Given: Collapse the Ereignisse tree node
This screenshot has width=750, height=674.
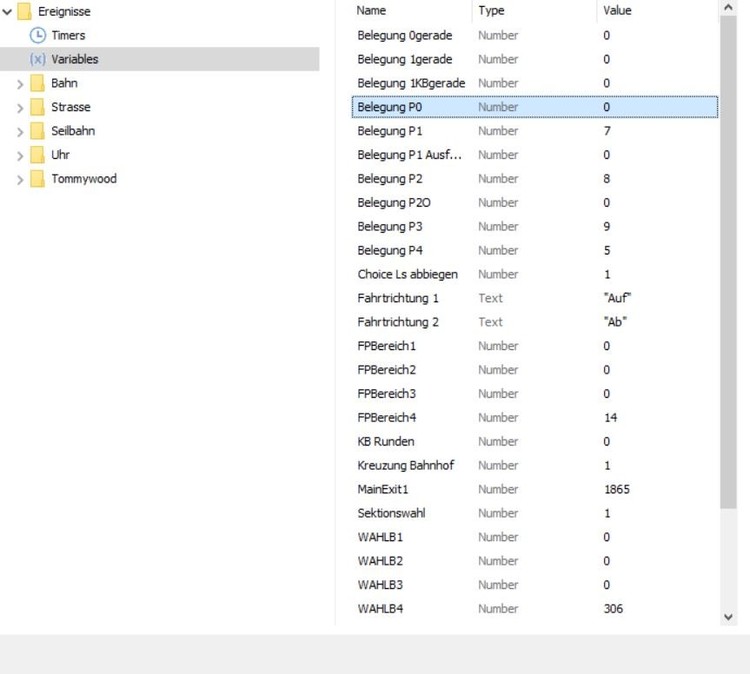Looking at the screenshot, I should click(7, 12).
